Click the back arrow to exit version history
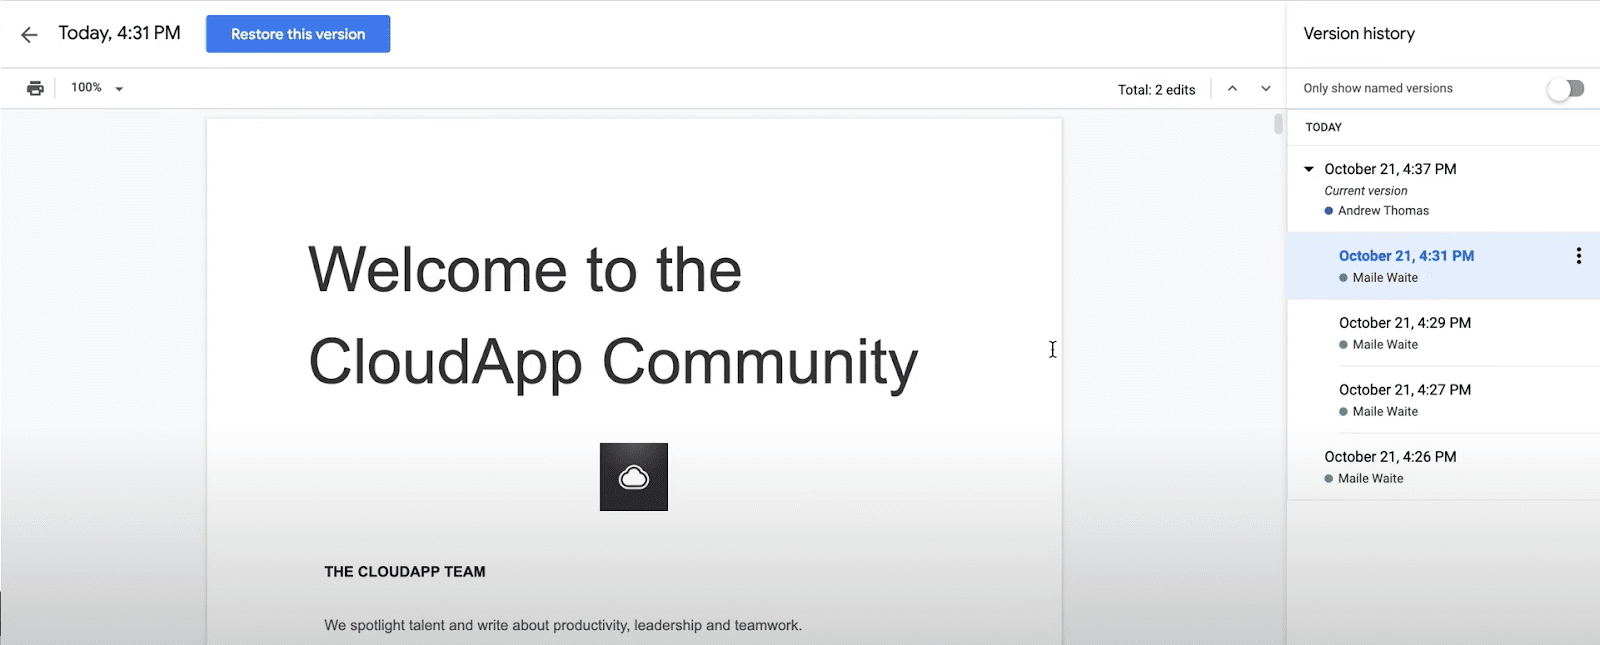This screenshot has height=645, width=1600. click(29, 35)
